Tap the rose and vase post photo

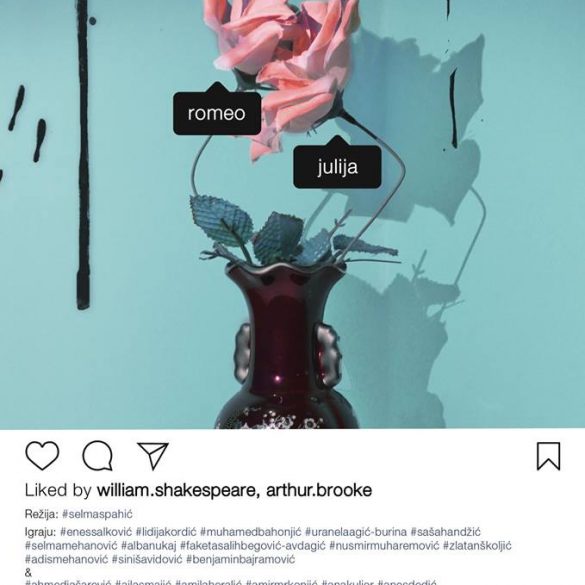[292, 215]
